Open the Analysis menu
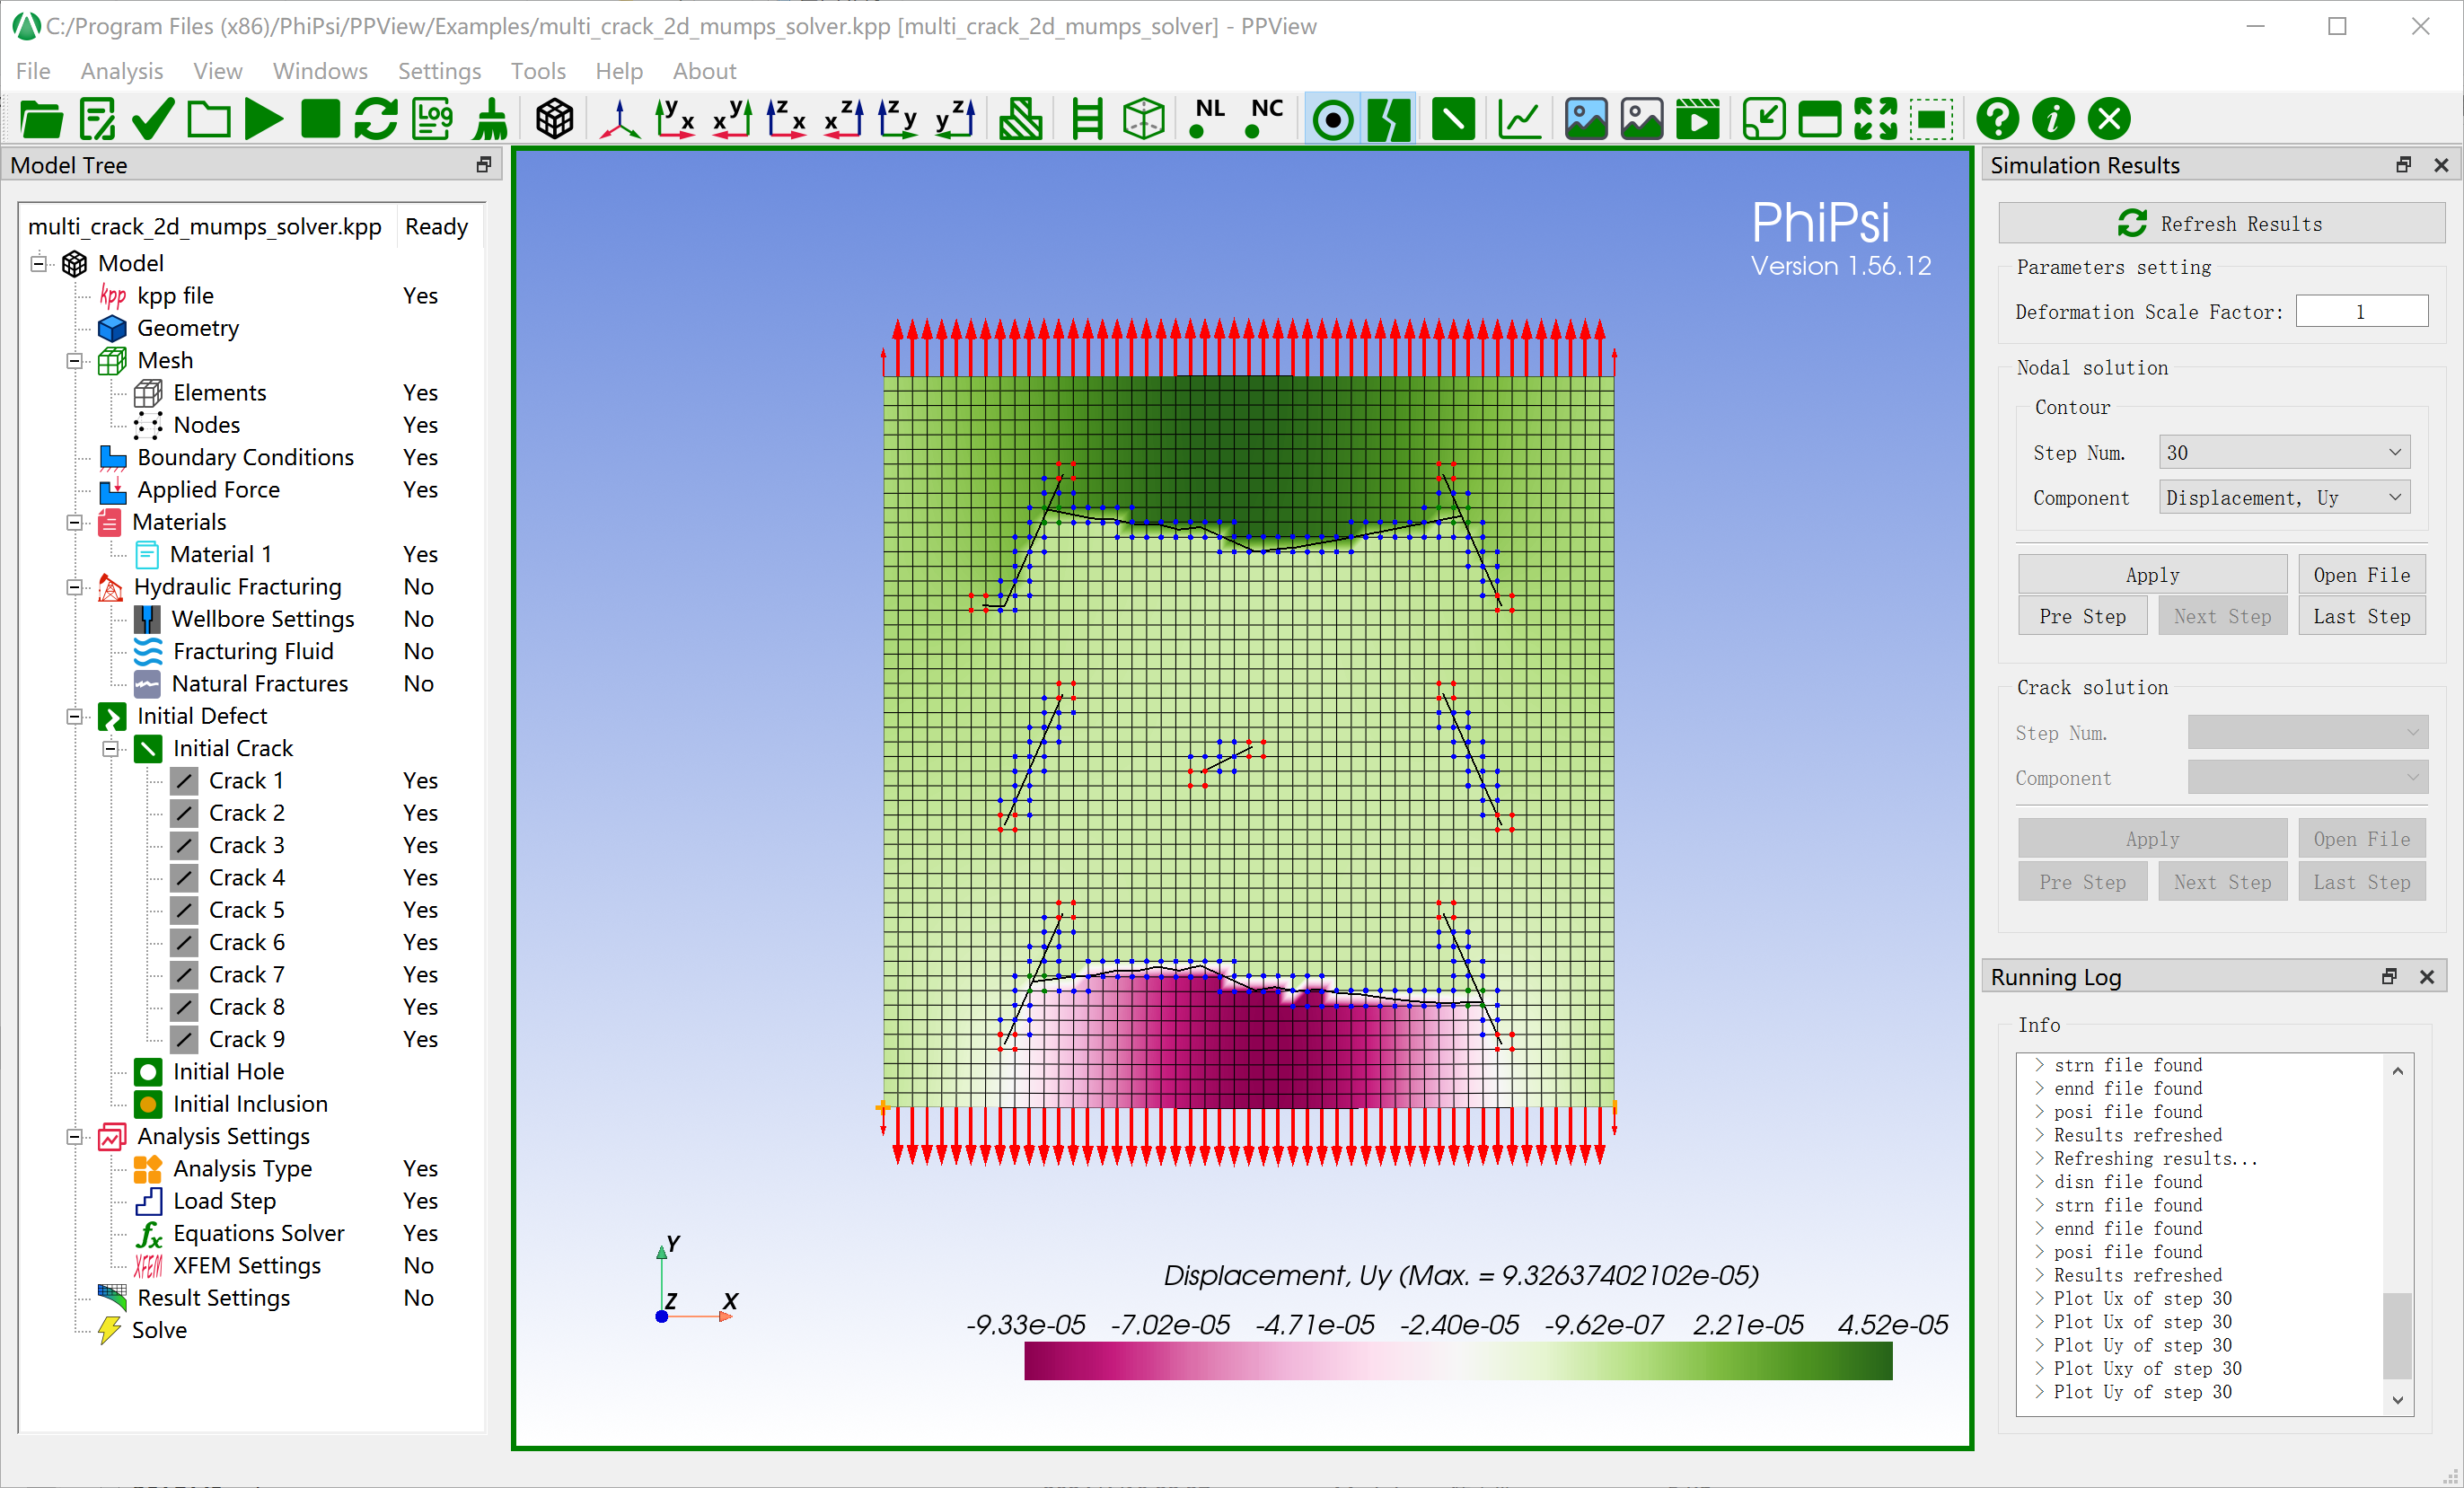2464x1488 pixels. point(122,71)
